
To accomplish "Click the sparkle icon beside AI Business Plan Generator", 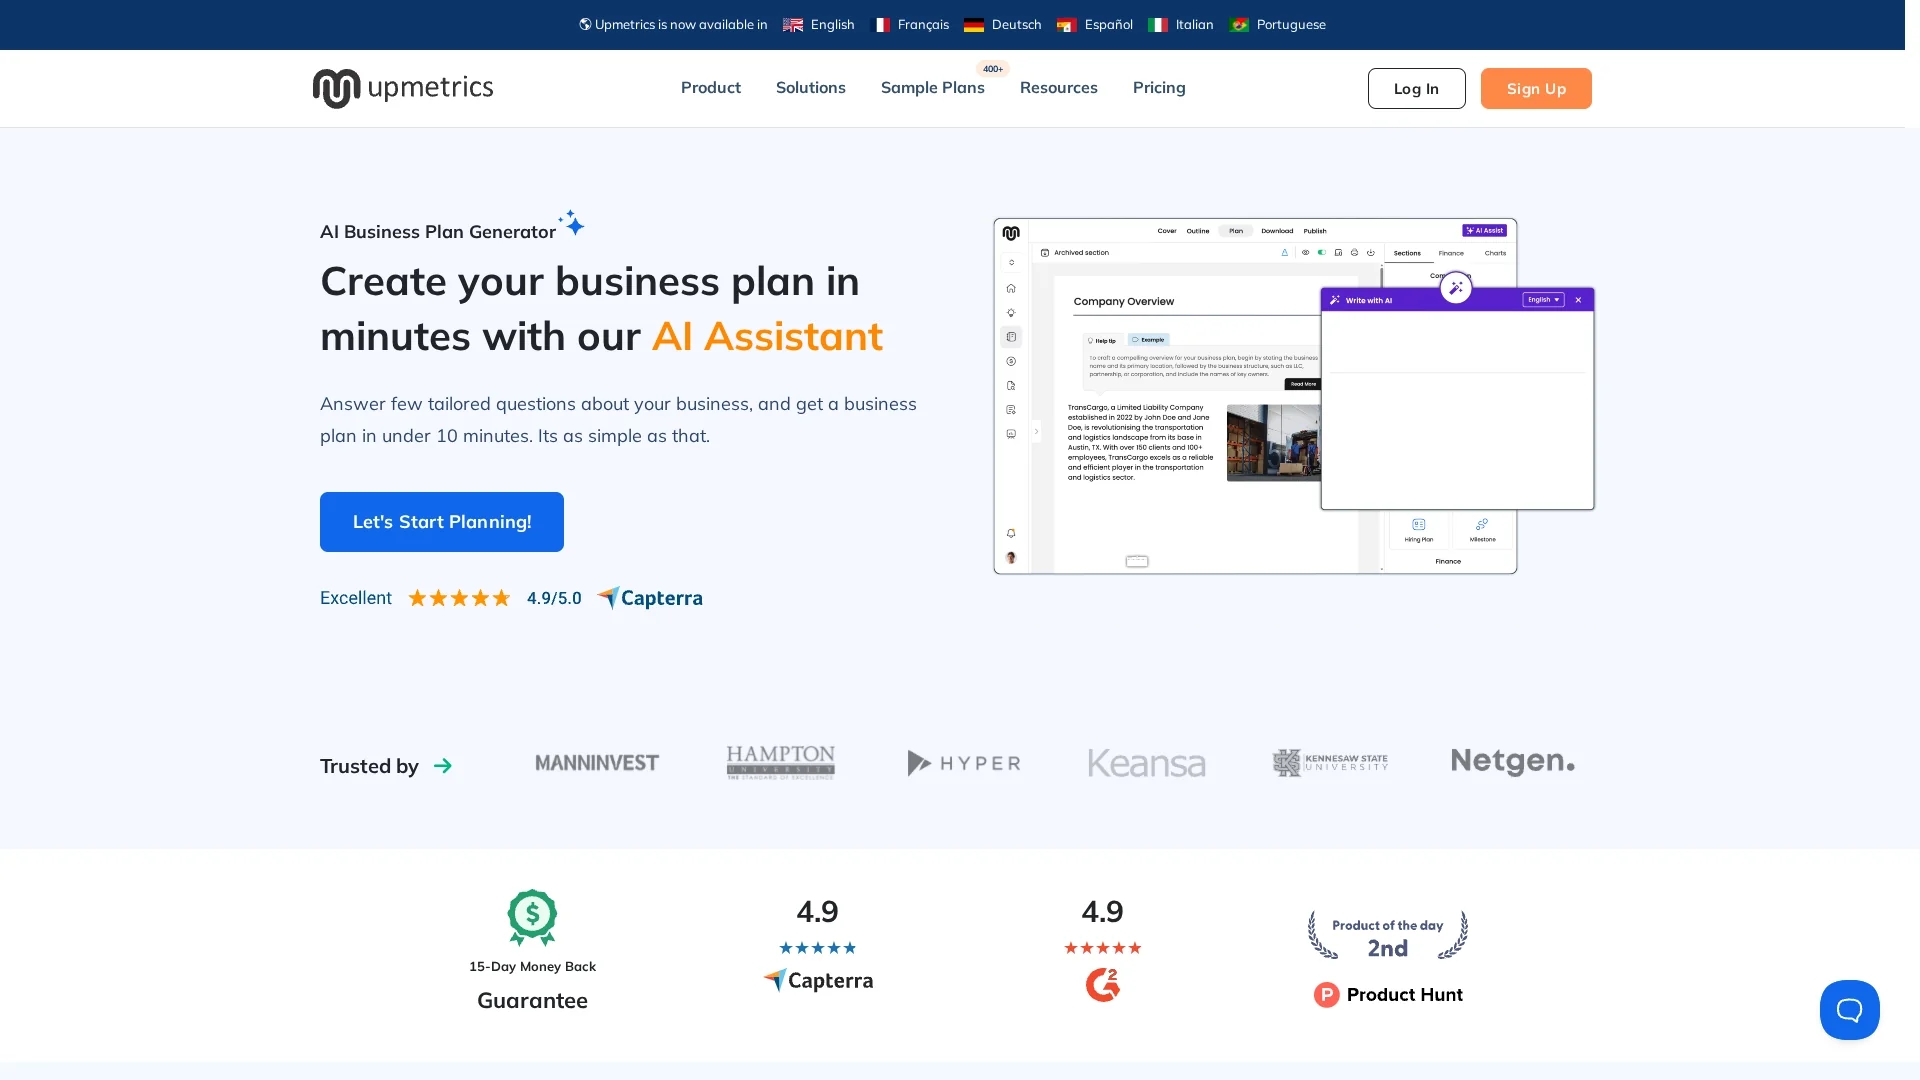I will (x=572, y=222).
